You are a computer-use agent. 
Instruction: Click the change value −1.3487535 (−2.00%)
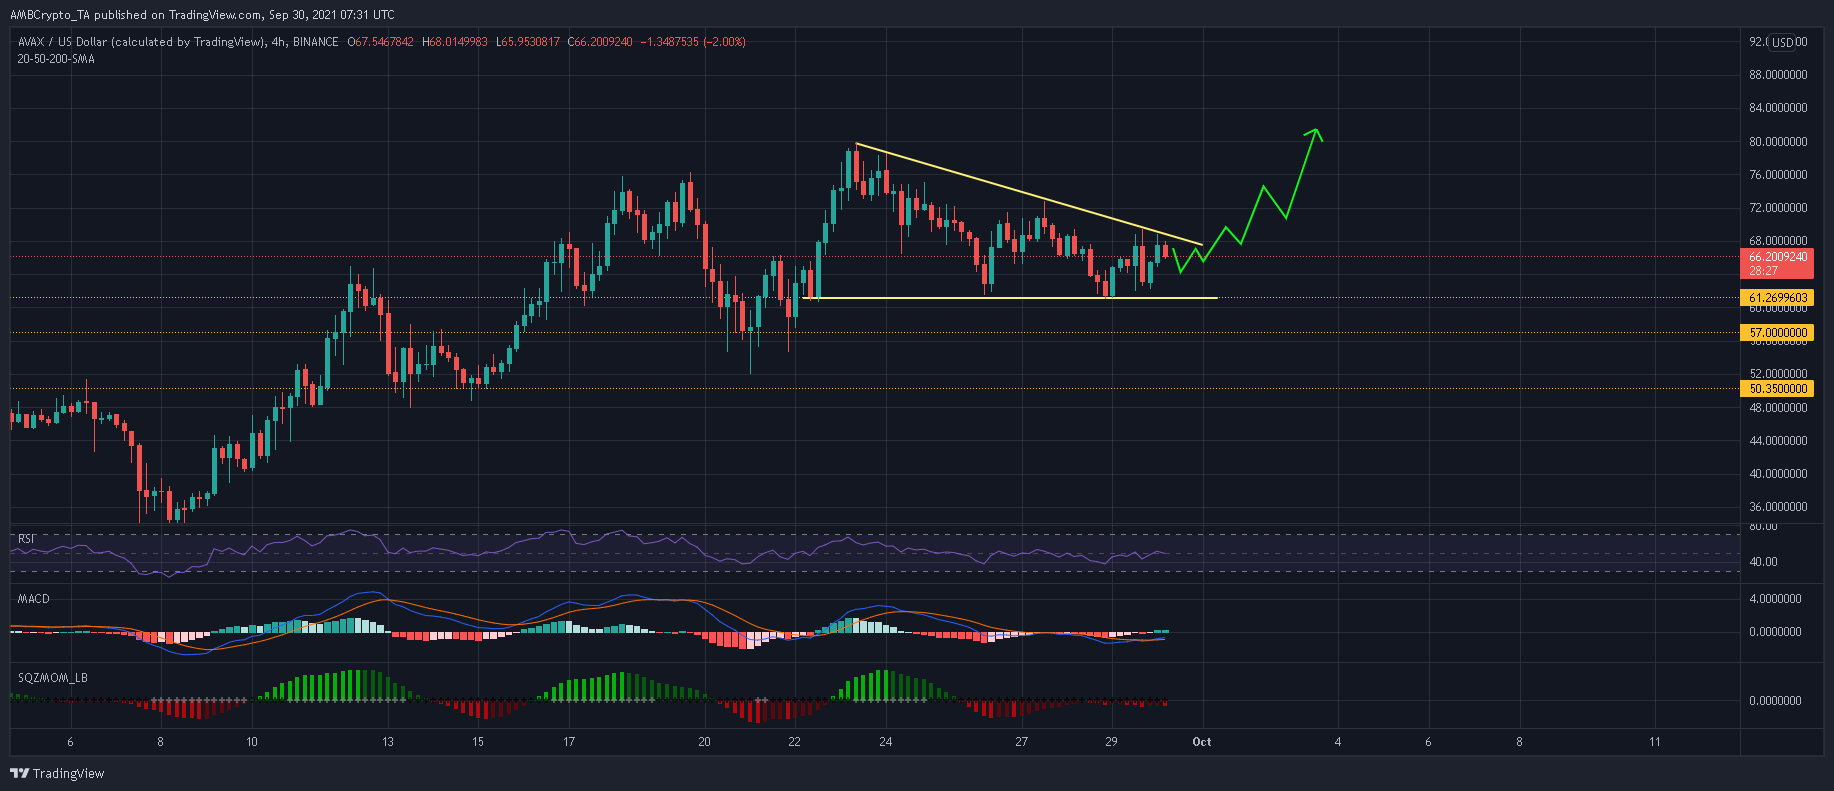tap(692, 42)
